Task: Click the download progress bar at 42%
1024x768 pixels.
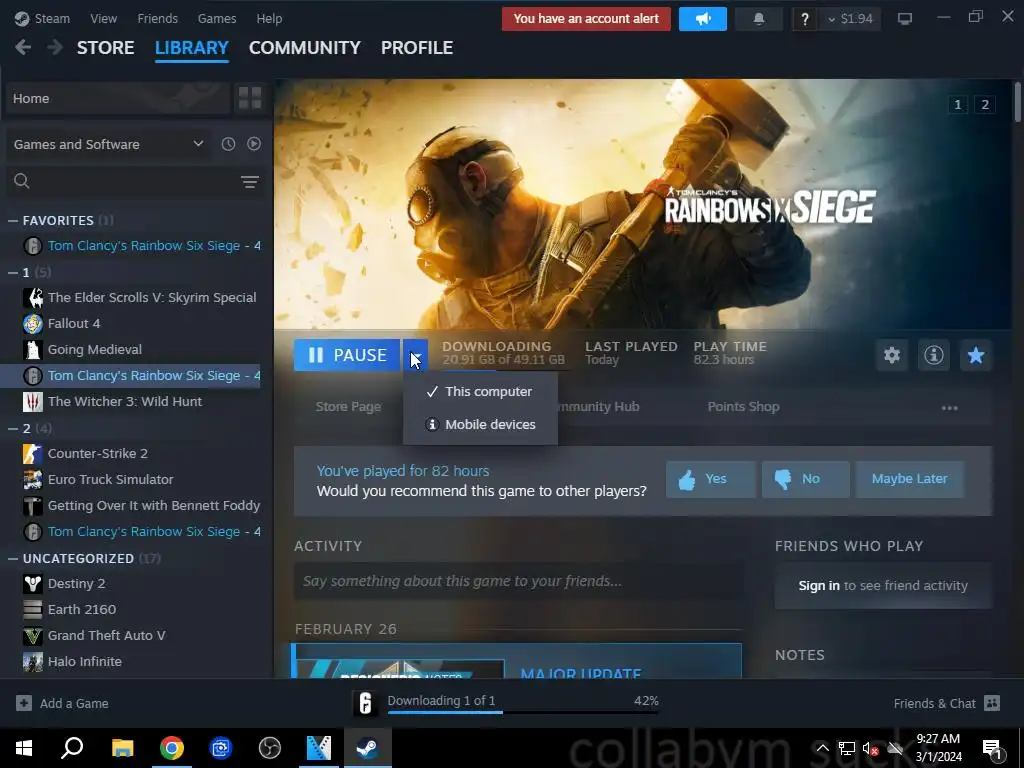Action: coord(522,712)
